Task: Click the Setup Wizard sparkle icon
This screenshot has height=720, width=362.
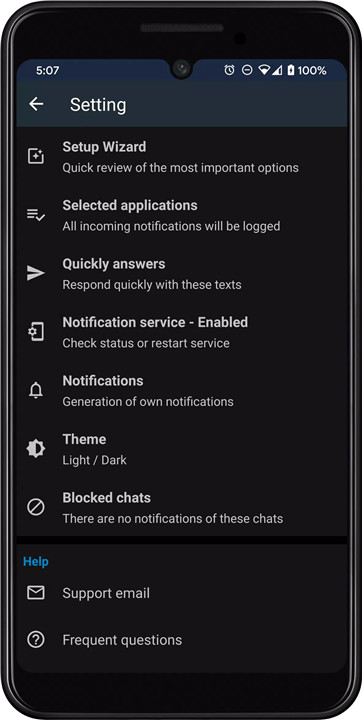Action: coord(36,156)
